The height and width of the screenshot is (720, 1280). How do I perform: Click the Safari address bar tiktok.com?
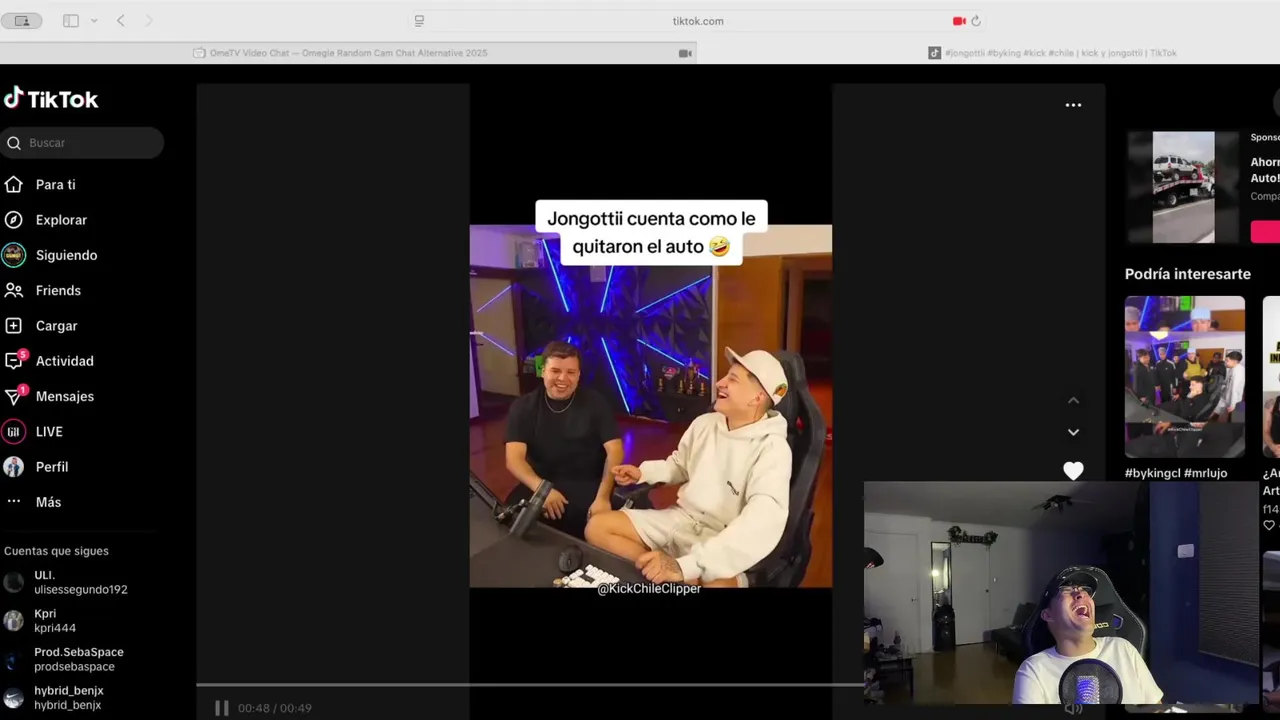(697, 21)
